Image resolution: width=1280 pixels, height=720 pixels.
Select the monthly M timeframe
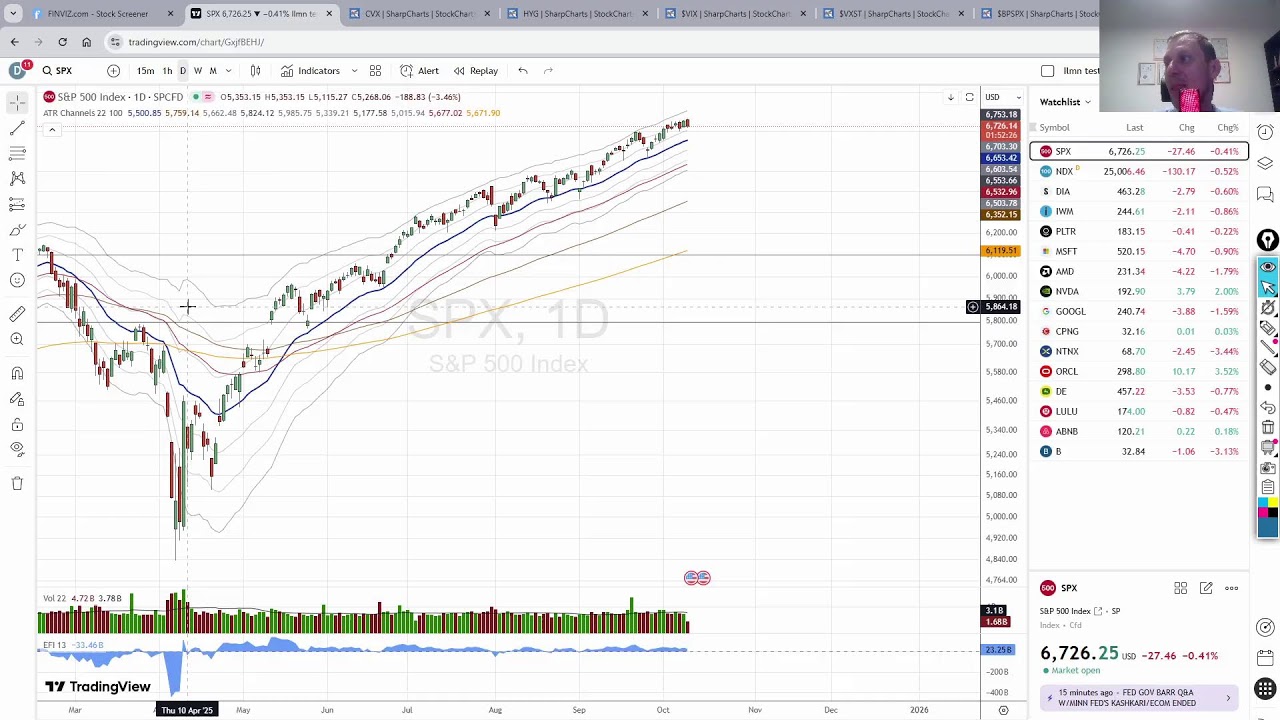pos(212,71)
